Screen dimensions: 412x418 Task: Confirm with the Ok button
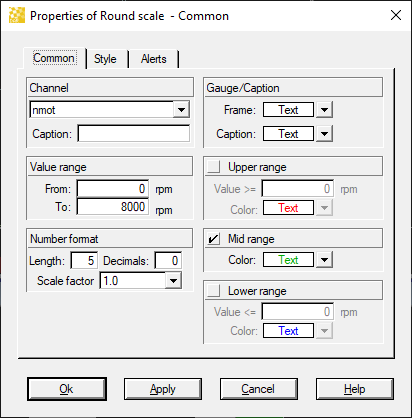click(67, 389)
